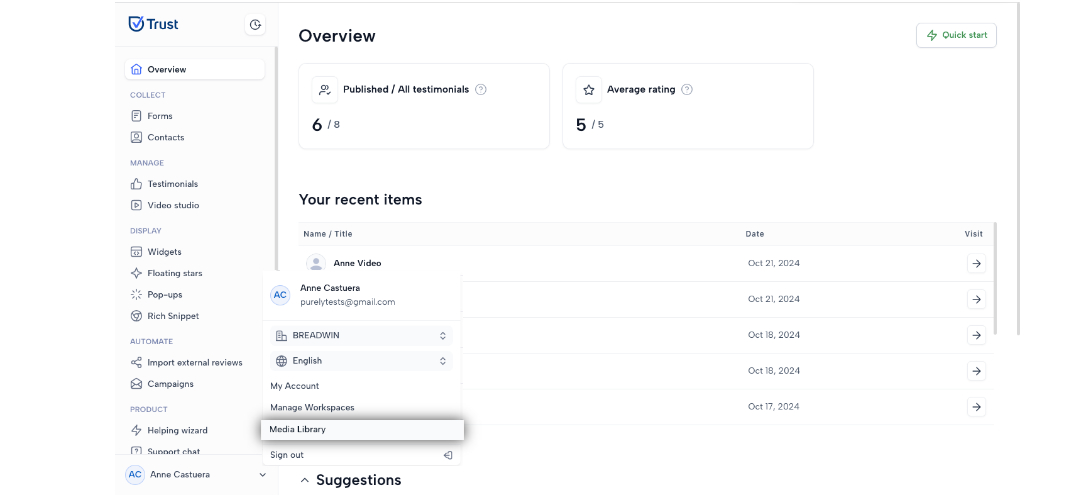
Task: Click help icon beside Published / All testimonials
Action: pos(481,90)
